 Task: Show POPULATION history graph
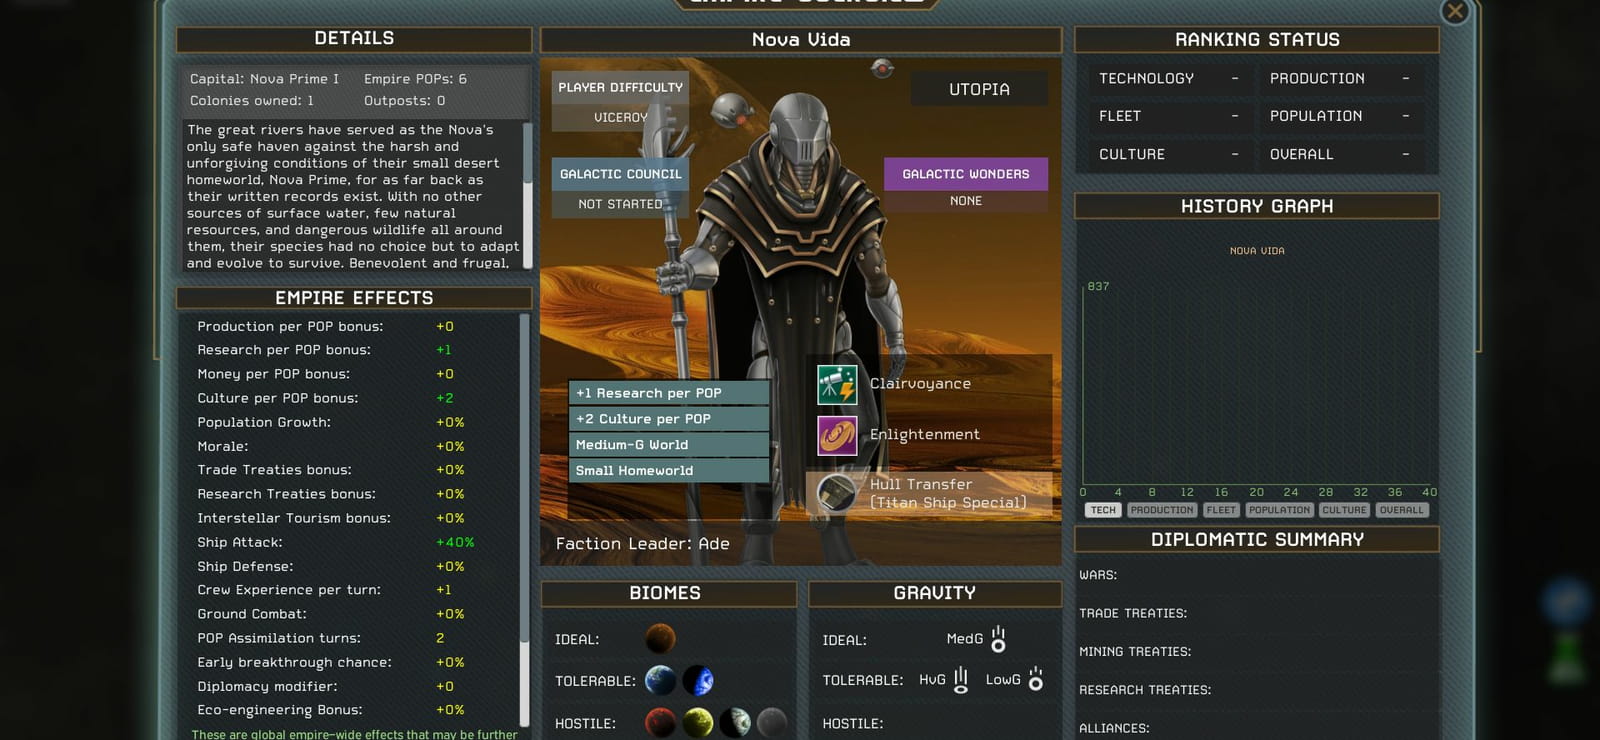(x=1279, y=510)
